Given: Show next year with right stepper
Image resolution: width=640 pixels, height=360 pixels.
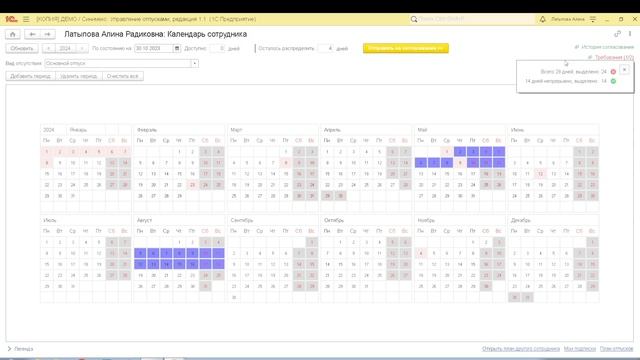Looking at the screenshot, I should point(82,48).
